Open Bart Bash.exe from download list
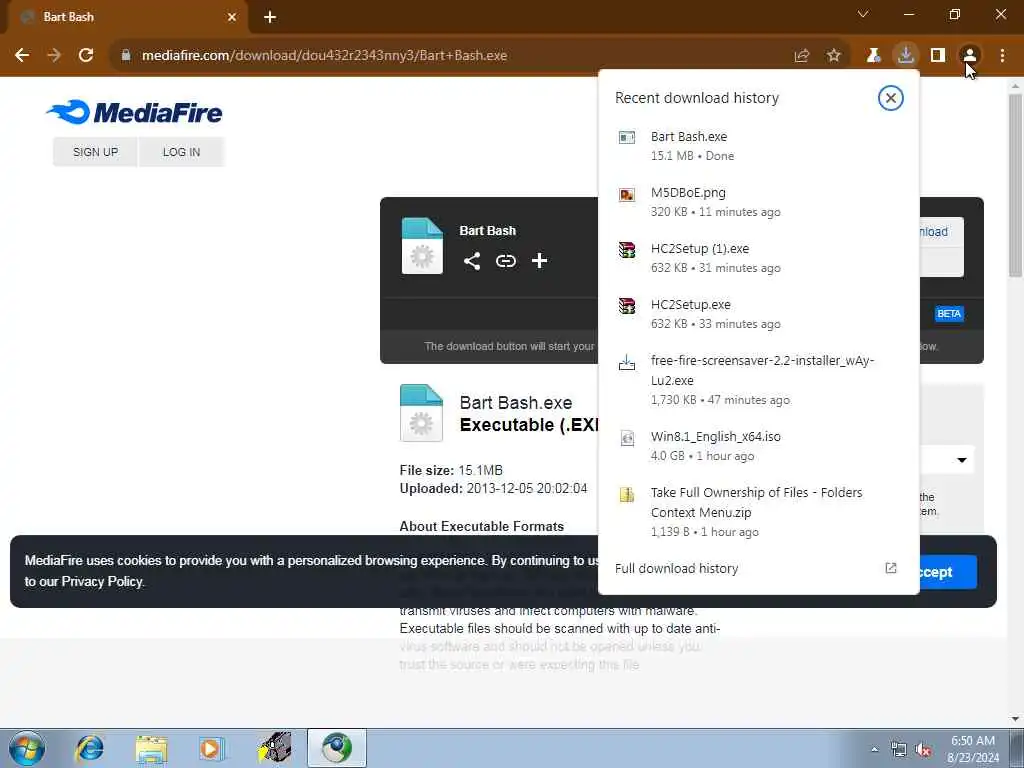 759,146
